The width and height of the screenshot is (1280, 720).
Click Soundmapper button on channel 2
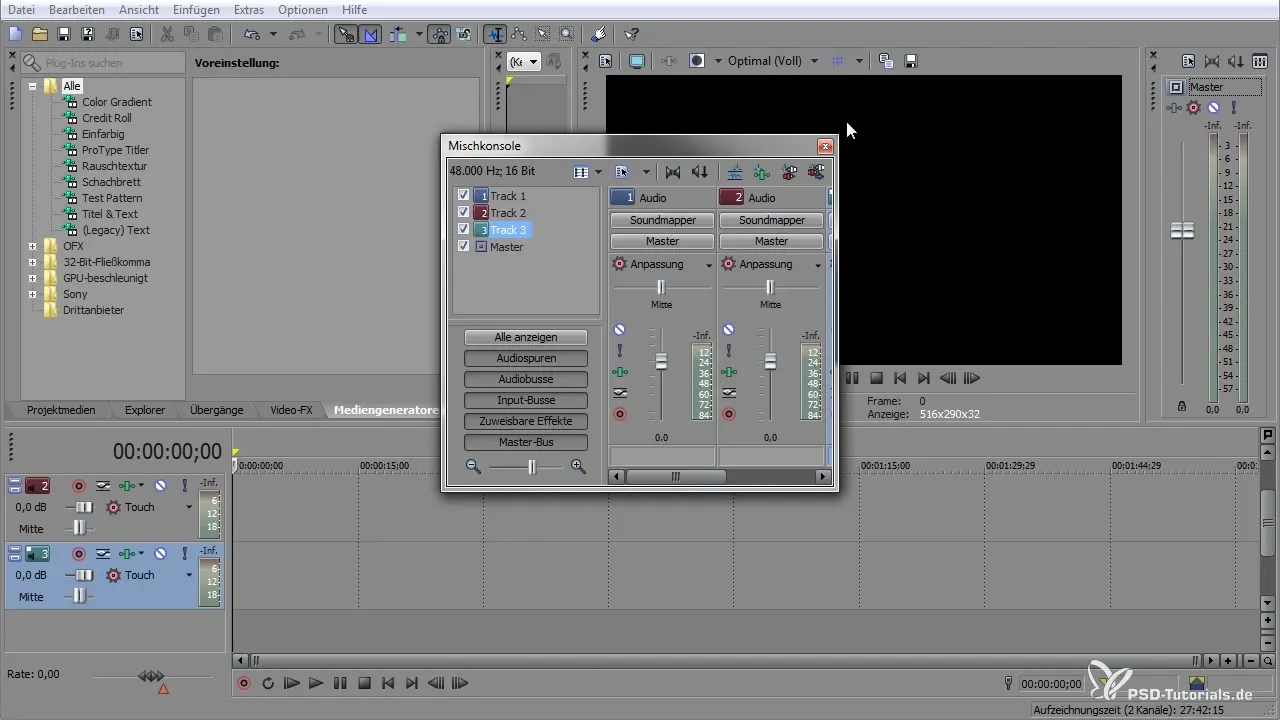tap(771, 220)
